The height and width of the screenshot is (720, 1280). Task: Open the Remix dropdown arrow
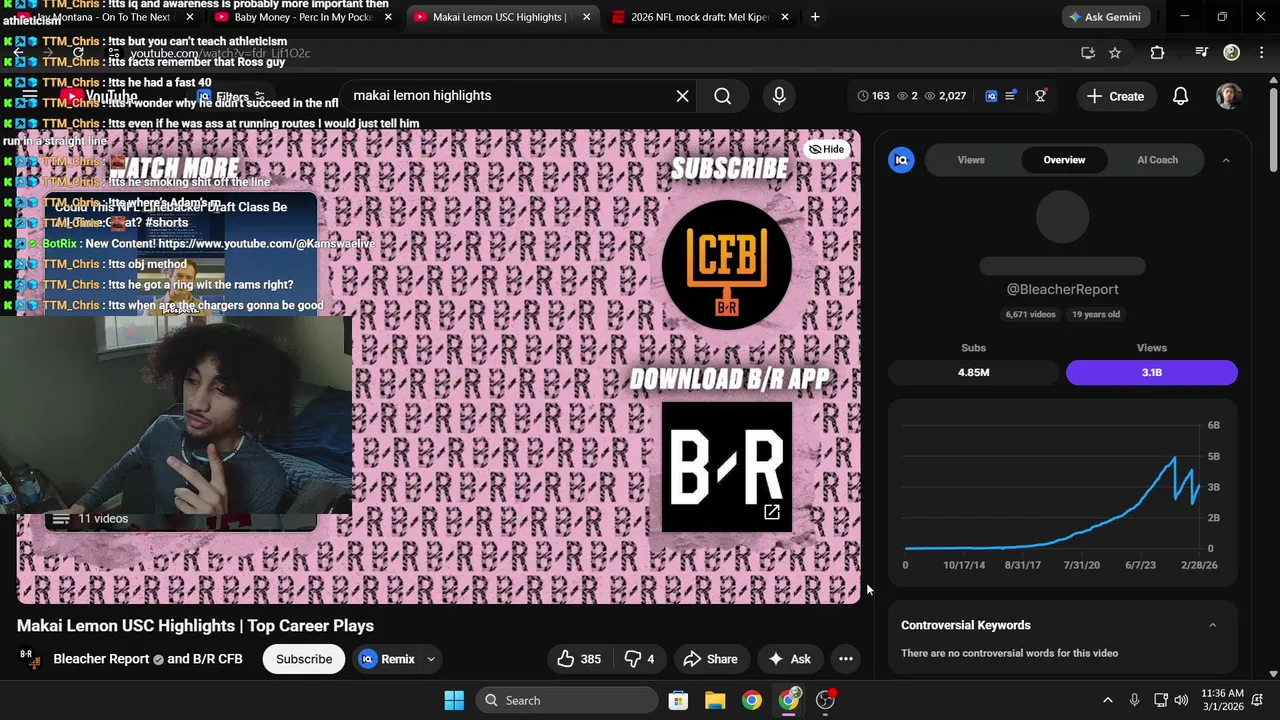pyautogui.click(x=431, y=659)
